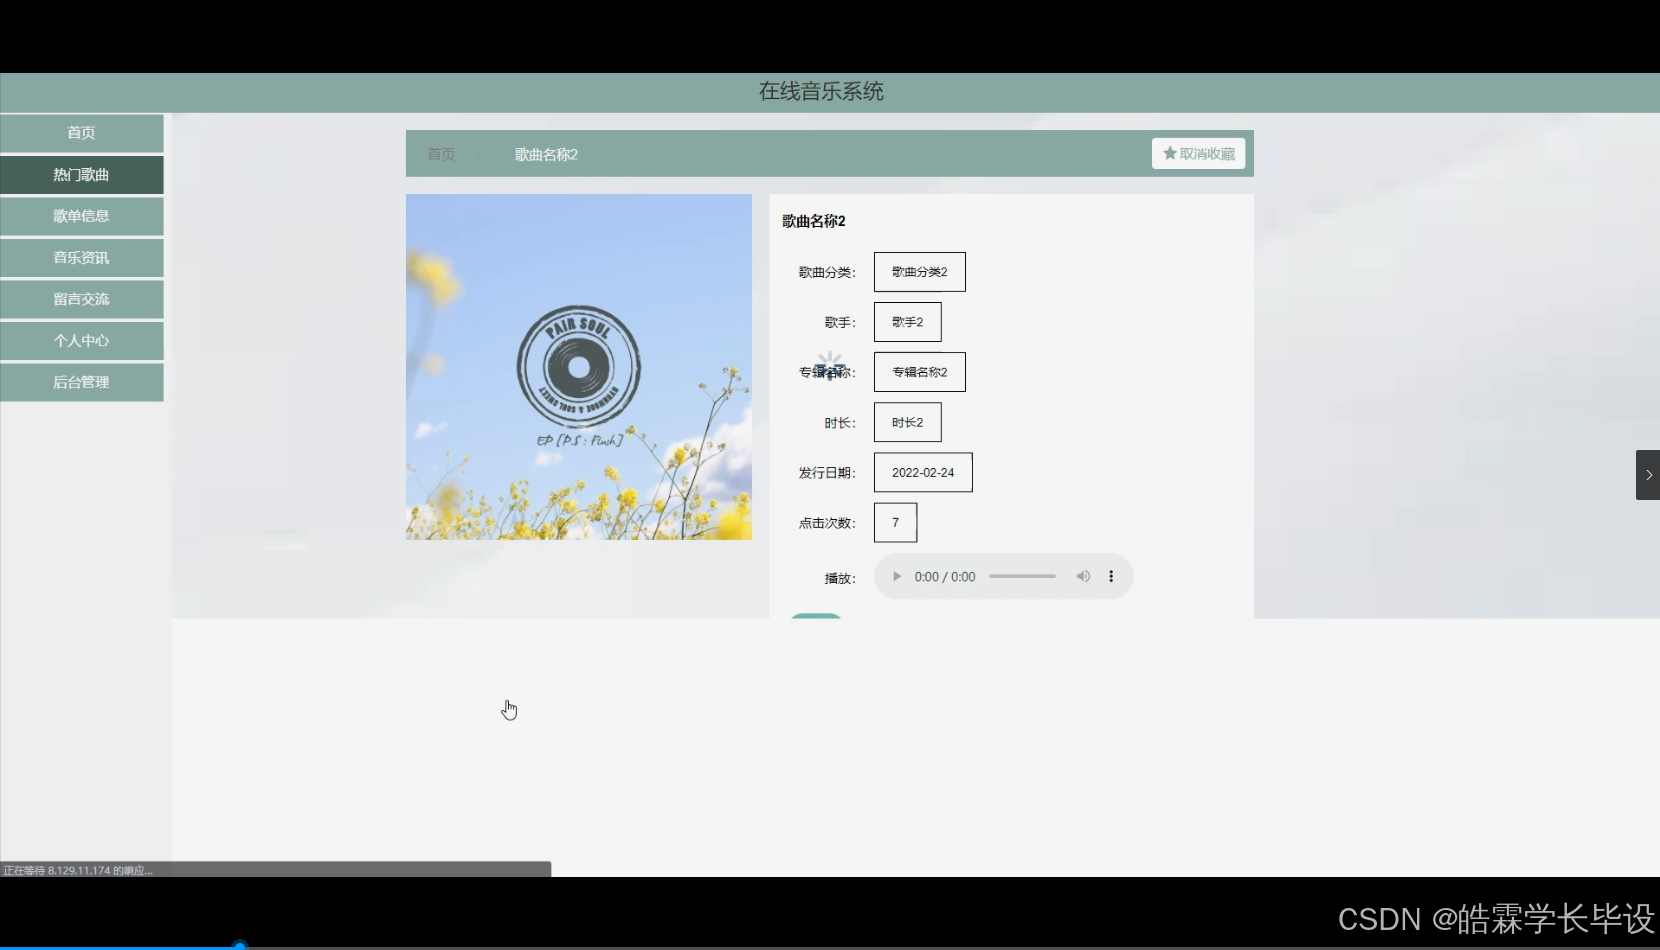
Task: Click the 点击次数: label
Action: pos(827,523)
